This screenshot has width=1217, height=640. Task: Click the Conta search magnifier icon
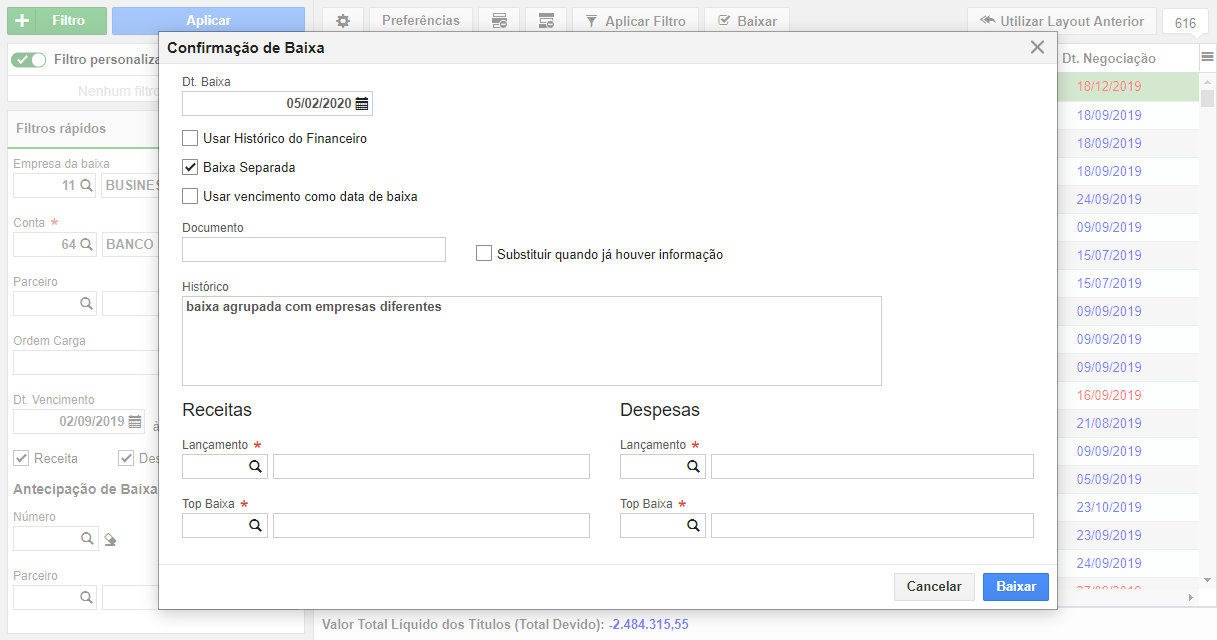(86, 244)
